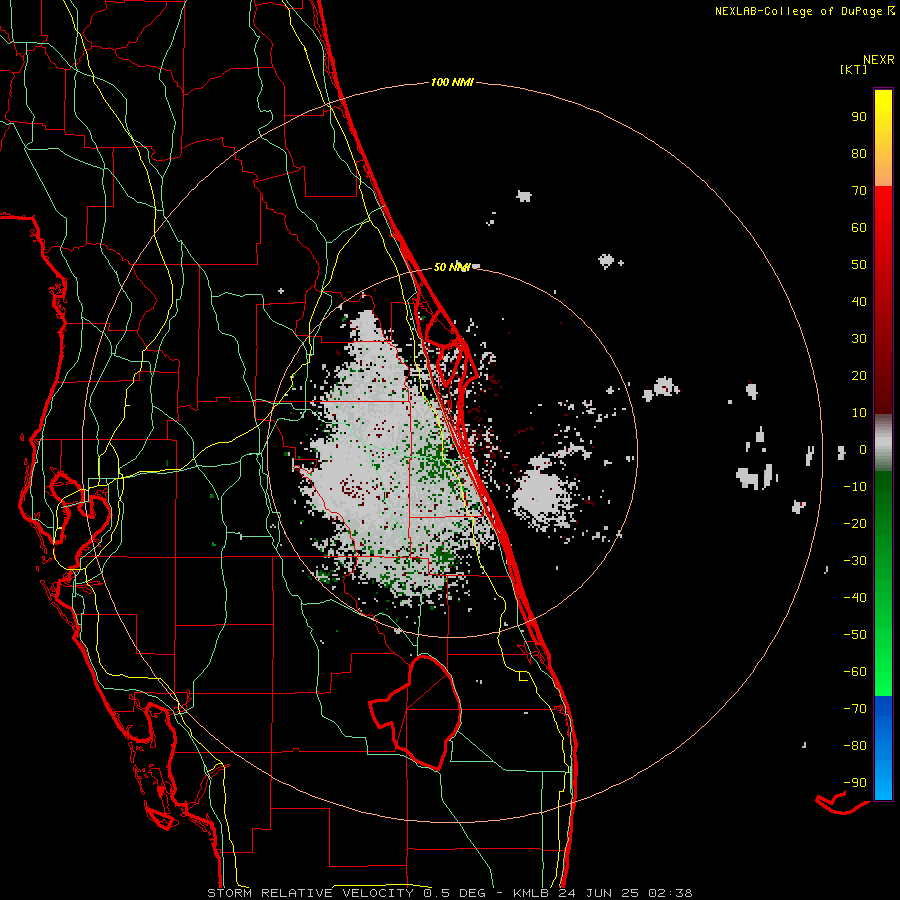
Task: Click the NEXR label above the color scale
Action: click(878, 60)
